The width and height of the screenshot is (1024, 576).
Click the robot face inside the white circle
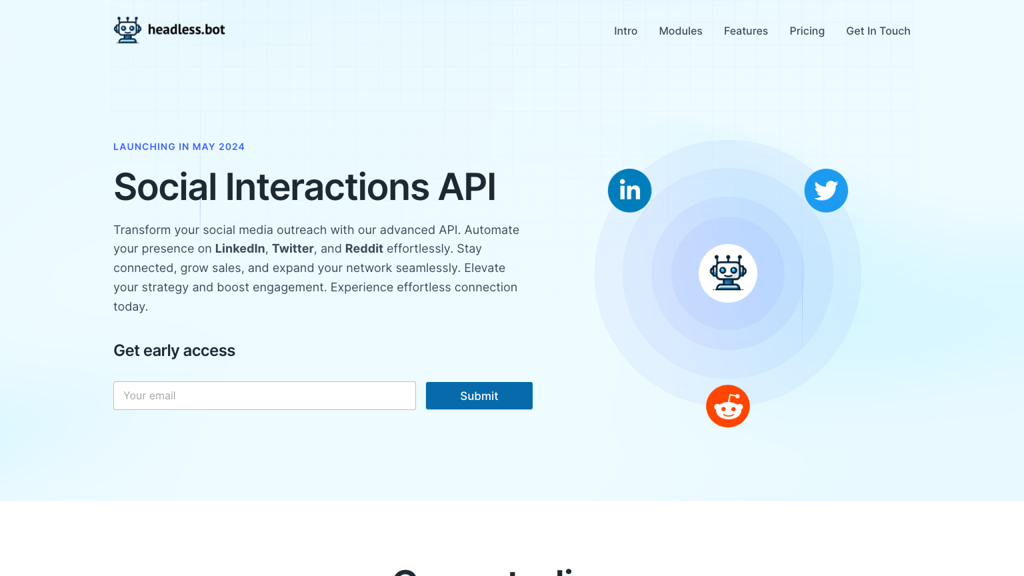(x=727, y=272)
